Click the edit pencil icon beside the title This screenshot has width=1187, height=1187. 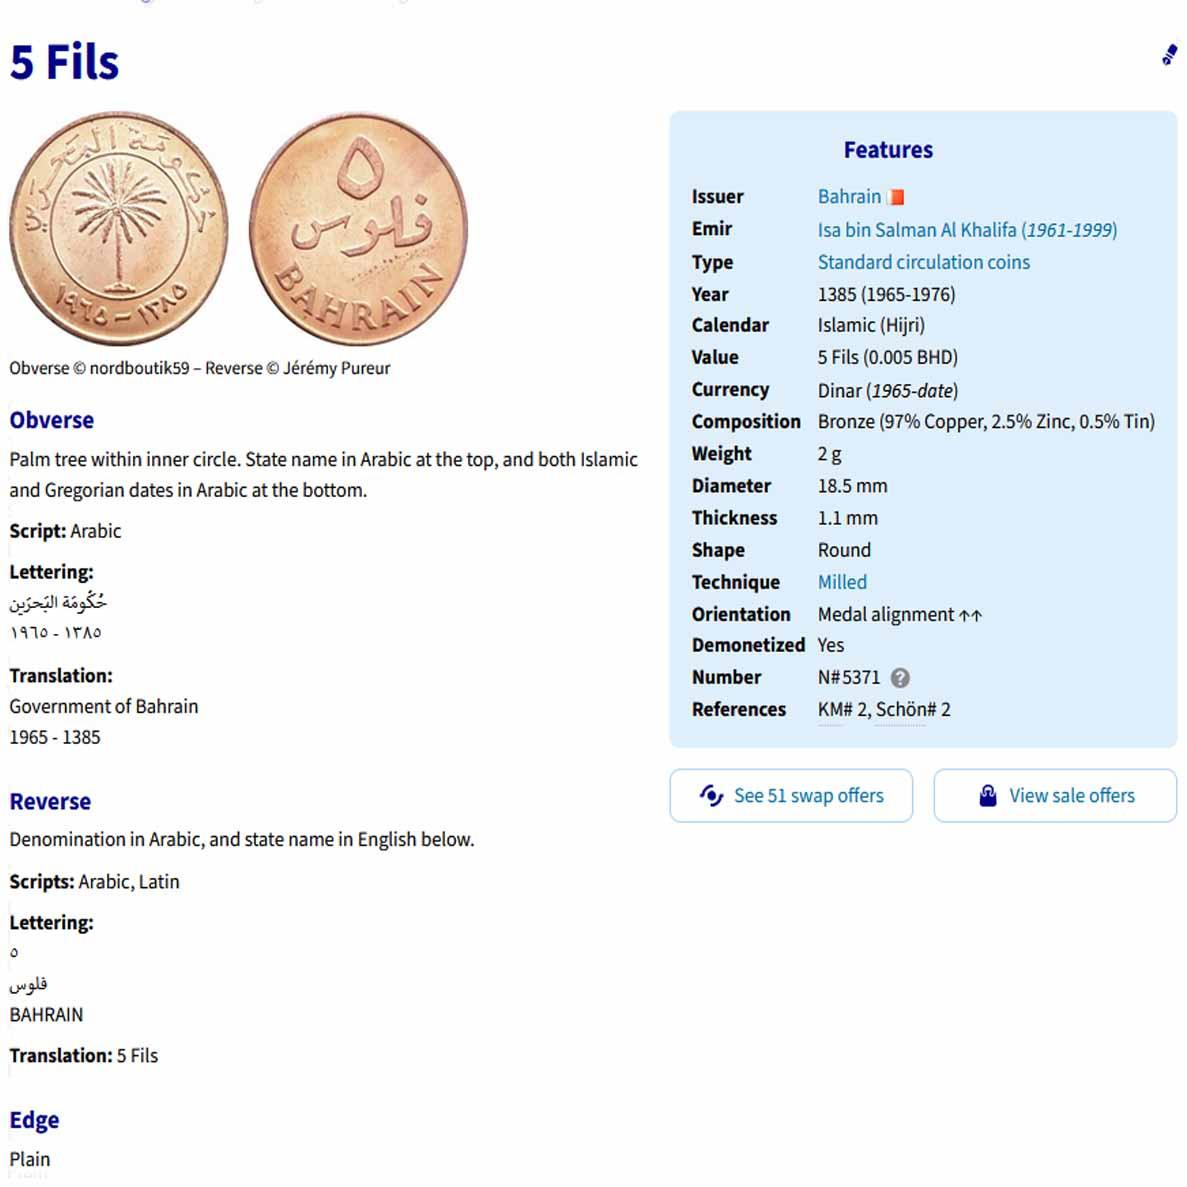coord(1169,55)
